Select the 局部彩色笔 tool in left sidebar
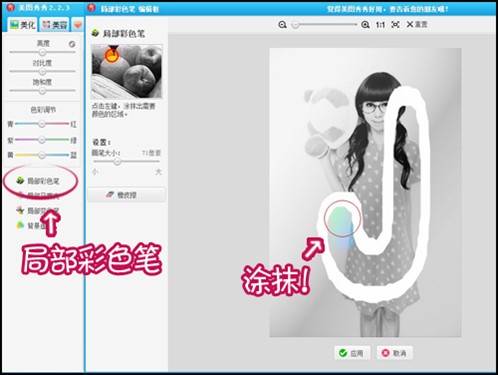The width and height of the screenshot is (498, 375). click(38, 181)
